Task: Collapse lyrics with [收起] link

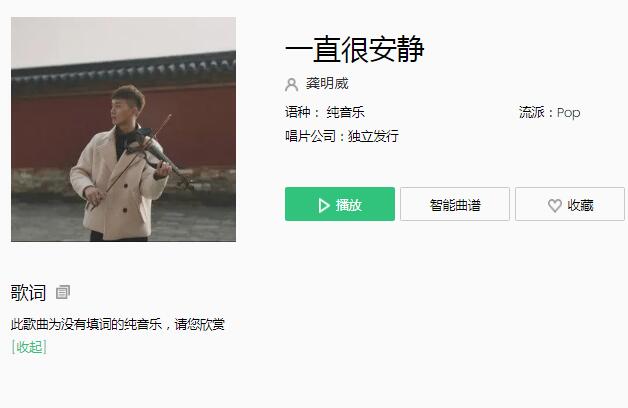Action: (x=29, y=347)
